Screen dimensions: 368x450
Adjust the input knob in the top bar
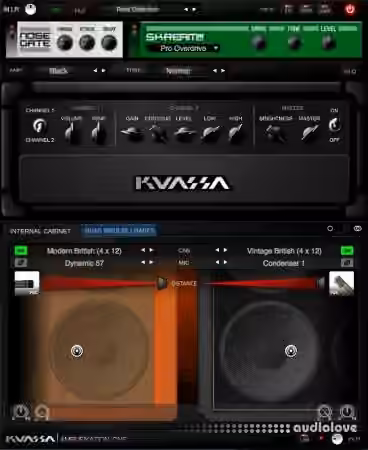[31, 9]
